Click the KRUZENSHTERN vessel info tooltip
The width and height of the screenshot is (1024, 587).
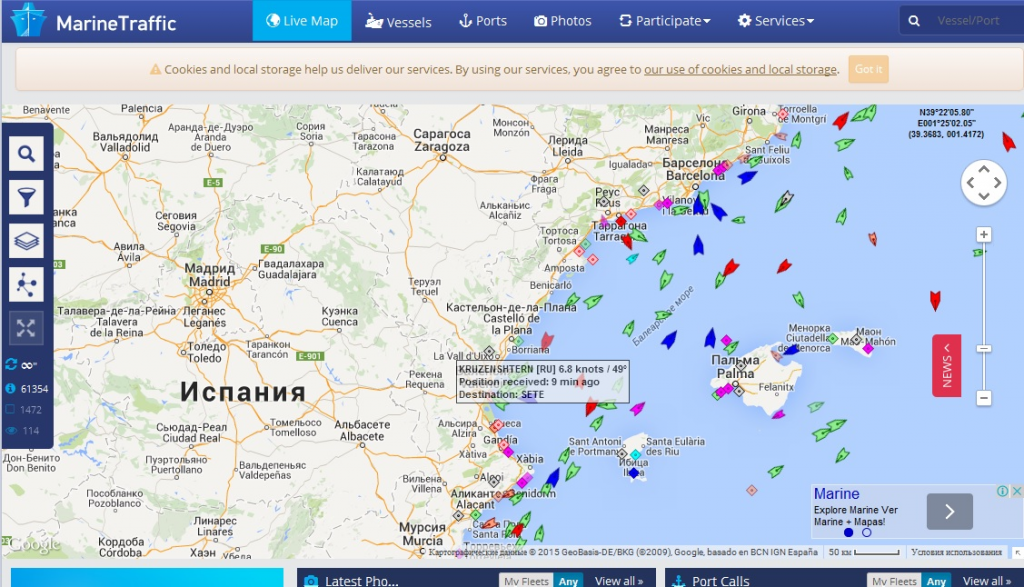tap(542, 381)
